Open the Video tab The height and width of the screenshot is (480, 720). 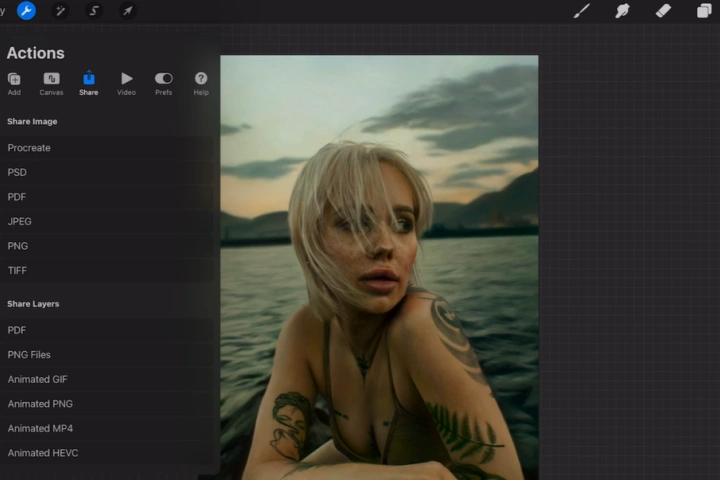point(126,84)
